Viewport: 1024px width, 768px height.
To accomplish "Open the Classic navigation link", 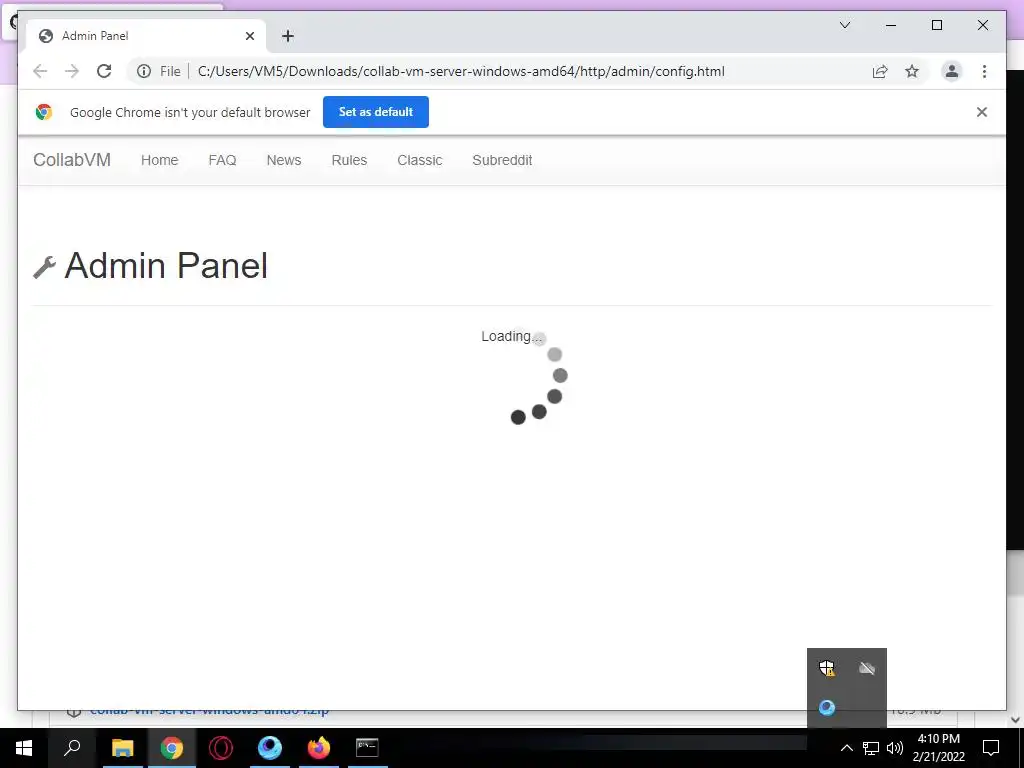I will click(420, 160).
